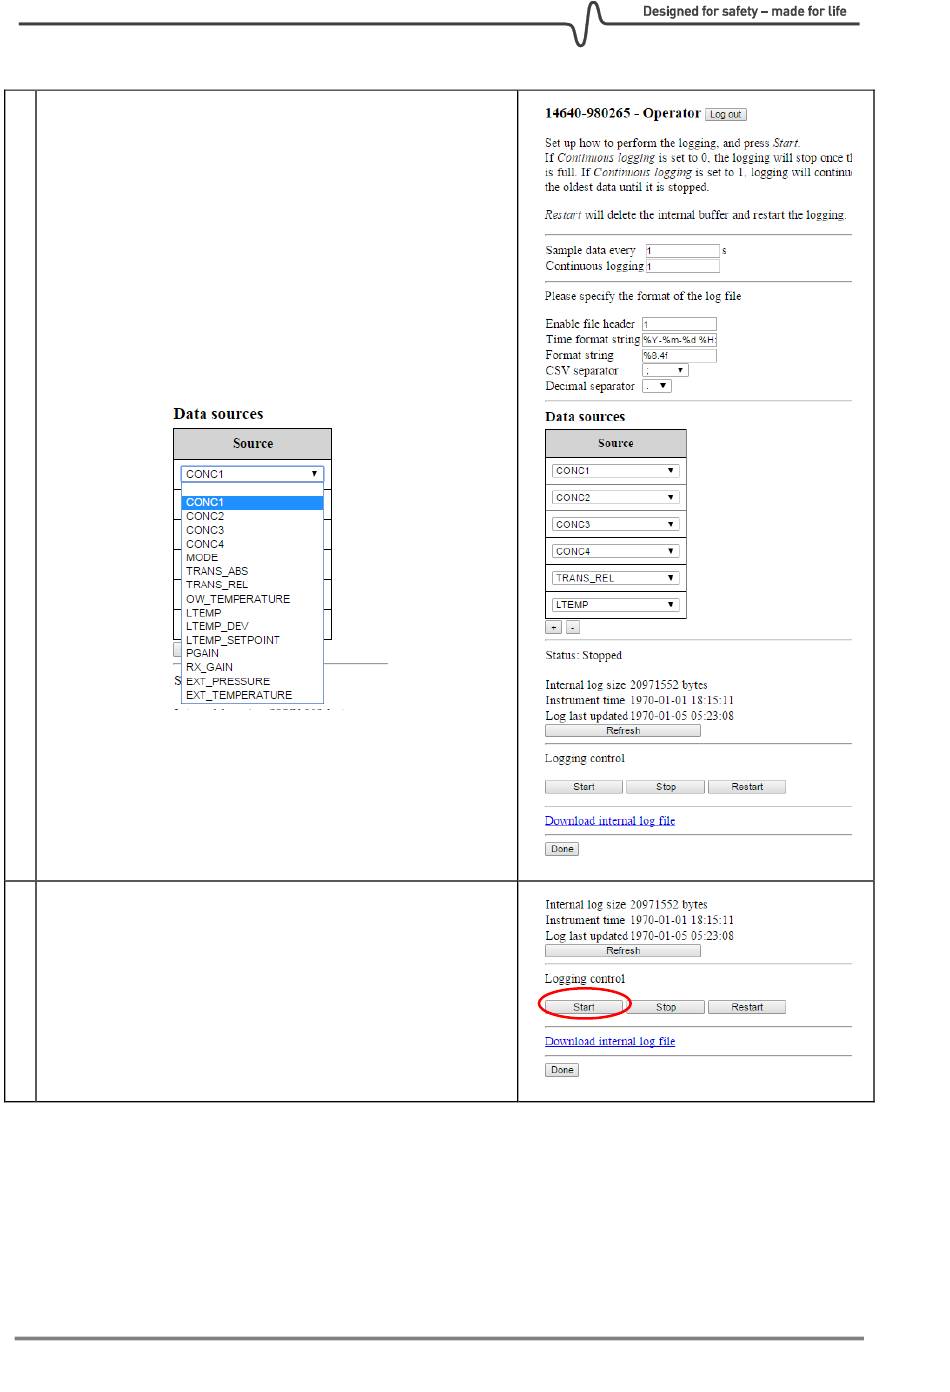The image size is (950, 1392).
Task: Add a data source with the plus button
Action: coord(553,628)
